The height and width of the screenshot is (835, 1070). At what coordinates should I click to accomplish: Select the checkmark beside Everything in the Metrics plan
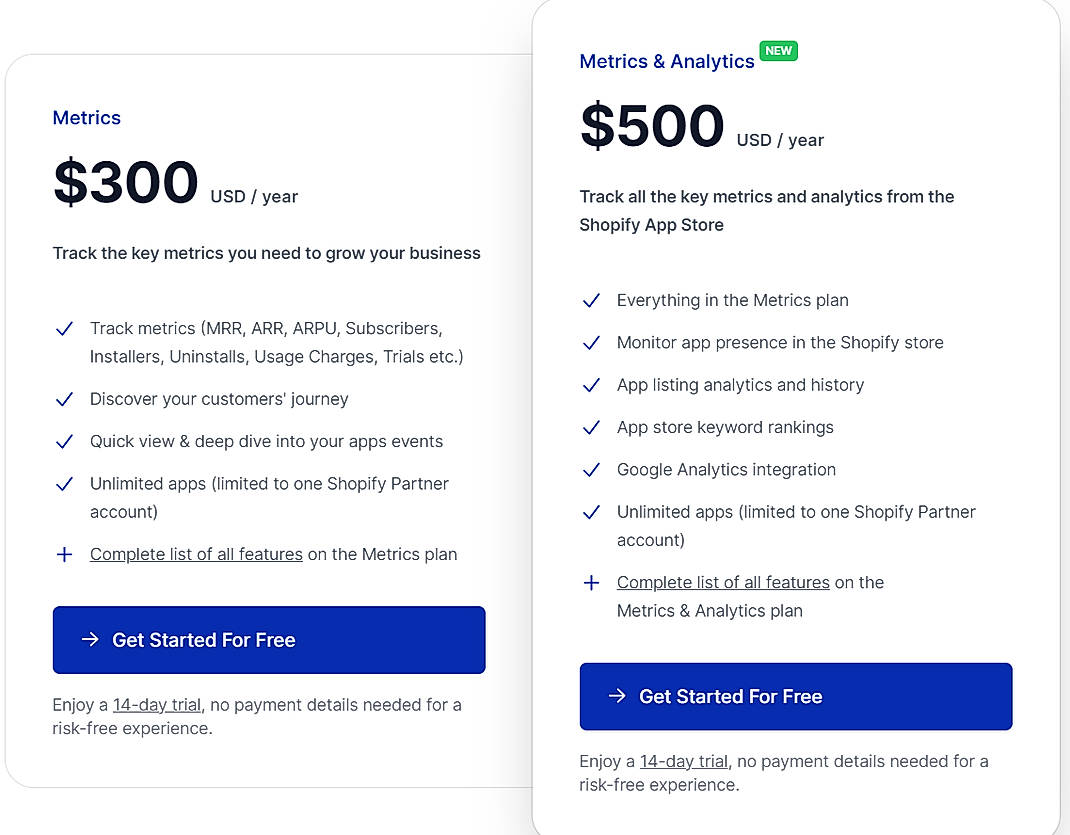pyautogui.click(x=591, y=301)
